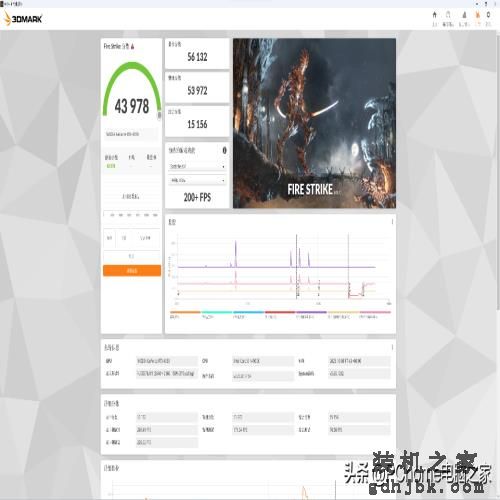Open the Home icon in top navigation
Image resolution: width=500 pixels, height=500 pixels.
pyautogui.click(x=434, y=15)
